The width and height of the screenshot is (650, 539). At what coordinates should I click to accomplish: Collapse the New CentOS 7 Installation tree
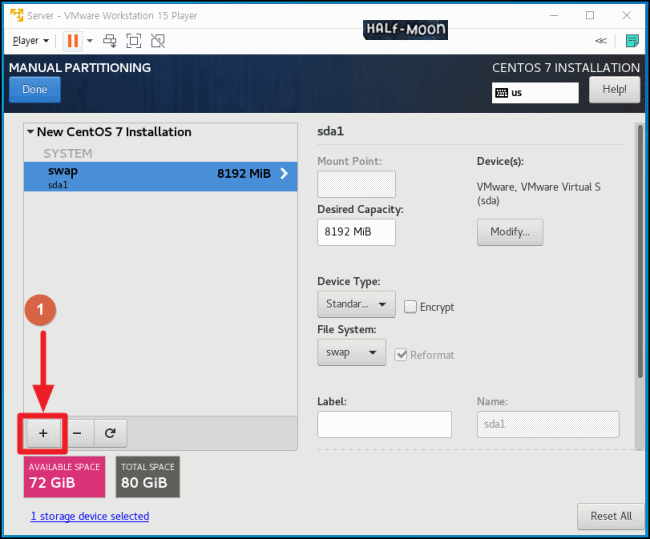(30, 132)
